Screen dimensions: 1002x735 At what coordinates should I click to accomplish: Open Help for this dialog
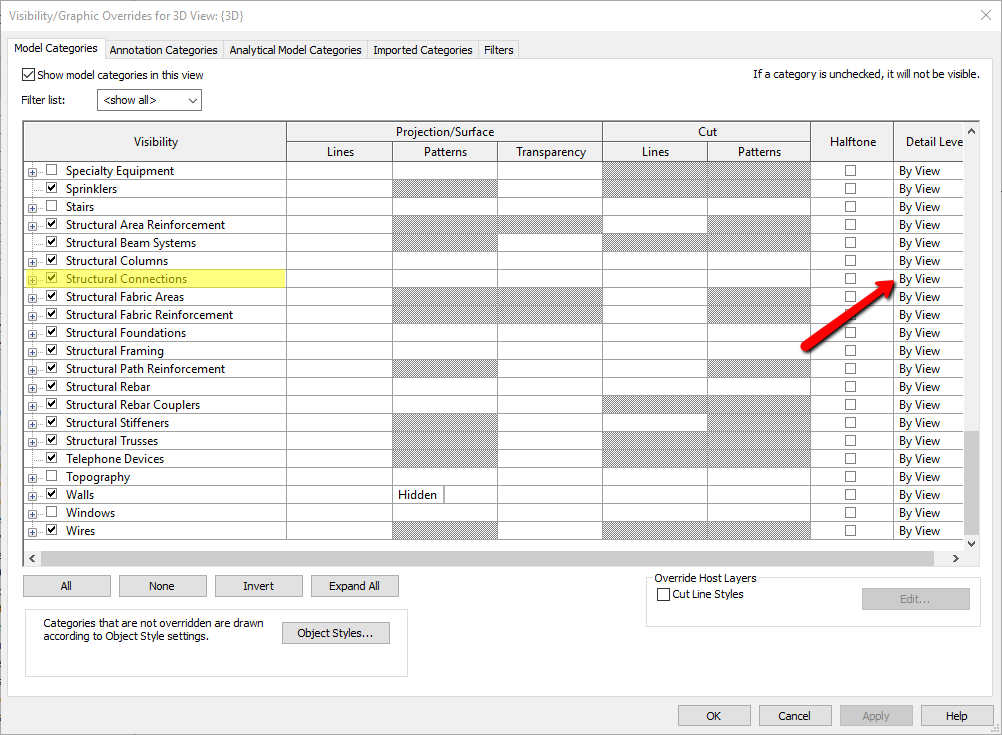pos(957,716)
